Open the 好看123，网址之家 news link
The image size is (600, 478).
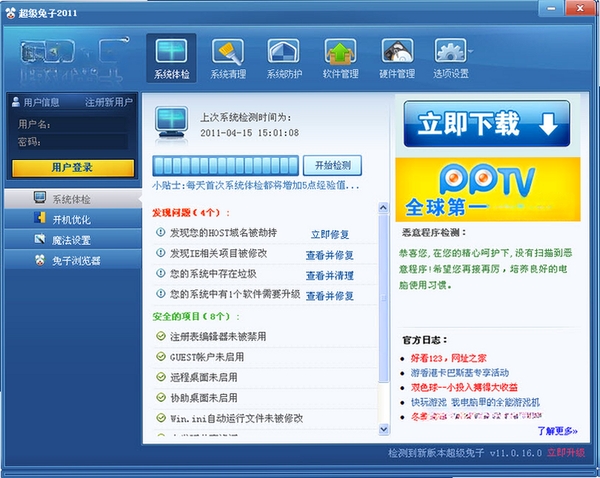[448, 358]
